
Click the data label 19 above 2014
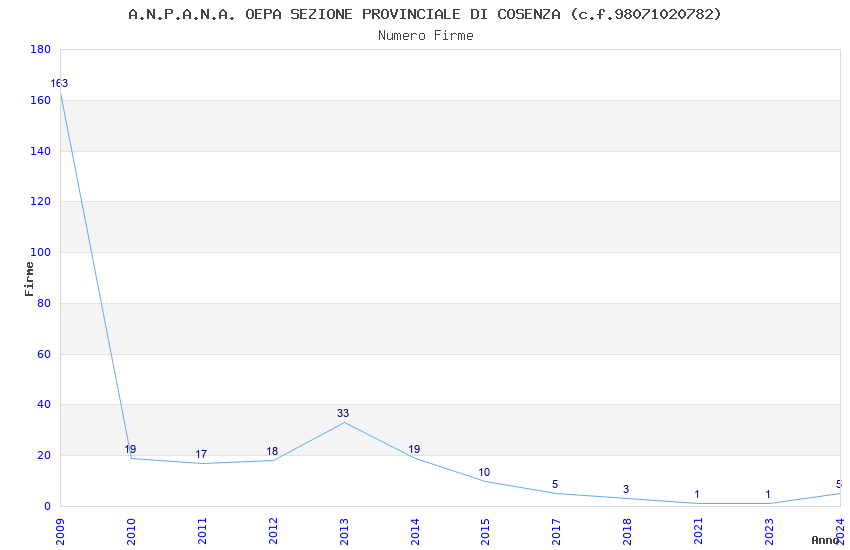click(x=414, y=449)
